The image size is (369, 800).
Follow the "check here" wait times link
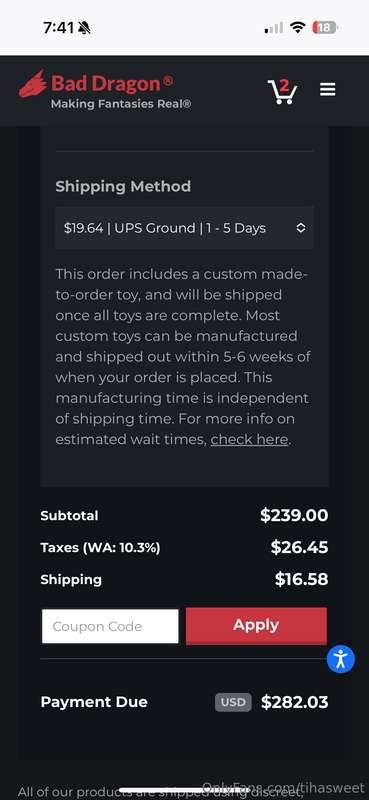(x=249, y=439)
